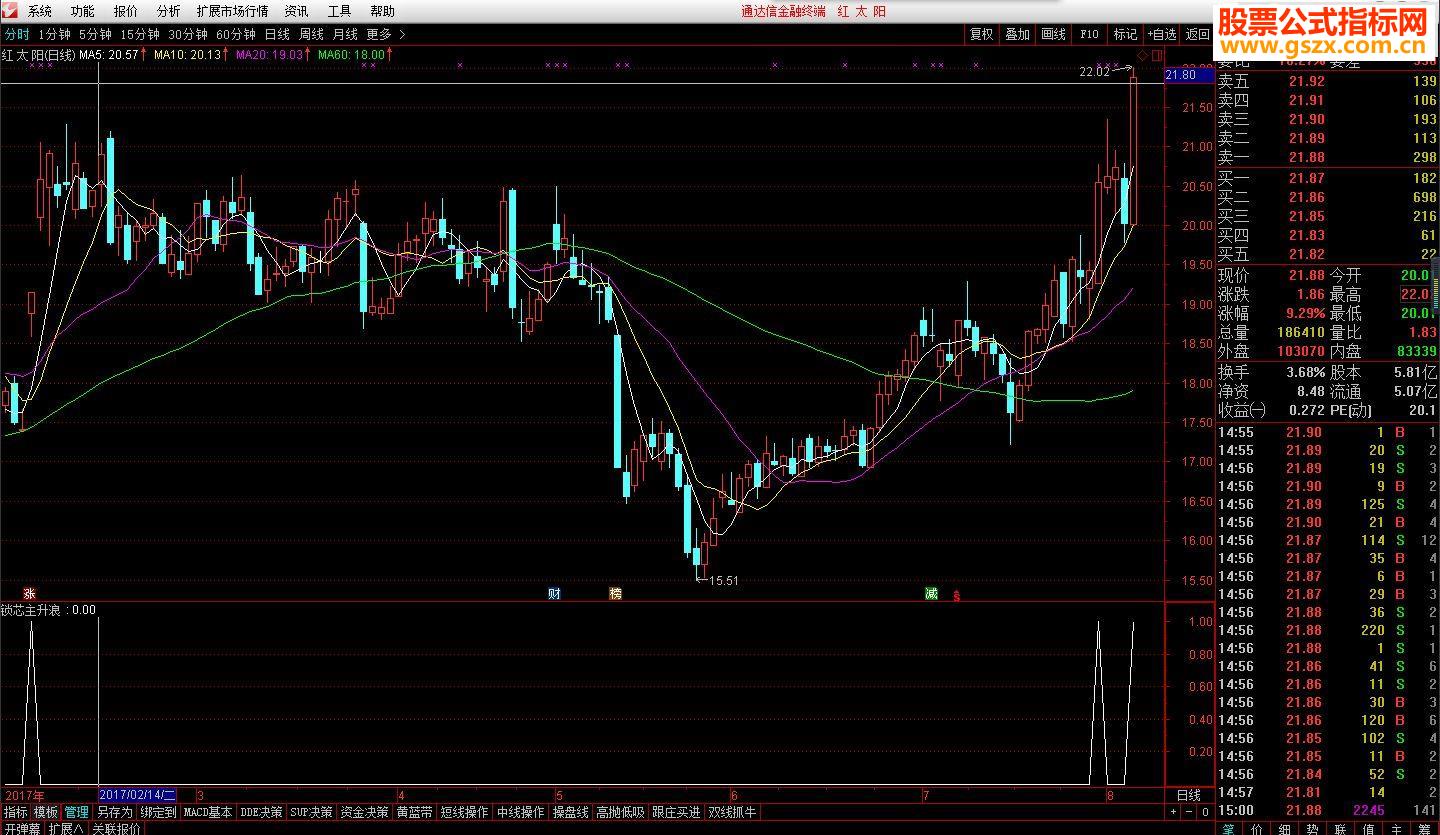The image size is (1440, 835).
Task: Open the 分析 menu
Action: click(x=169, y=12)
